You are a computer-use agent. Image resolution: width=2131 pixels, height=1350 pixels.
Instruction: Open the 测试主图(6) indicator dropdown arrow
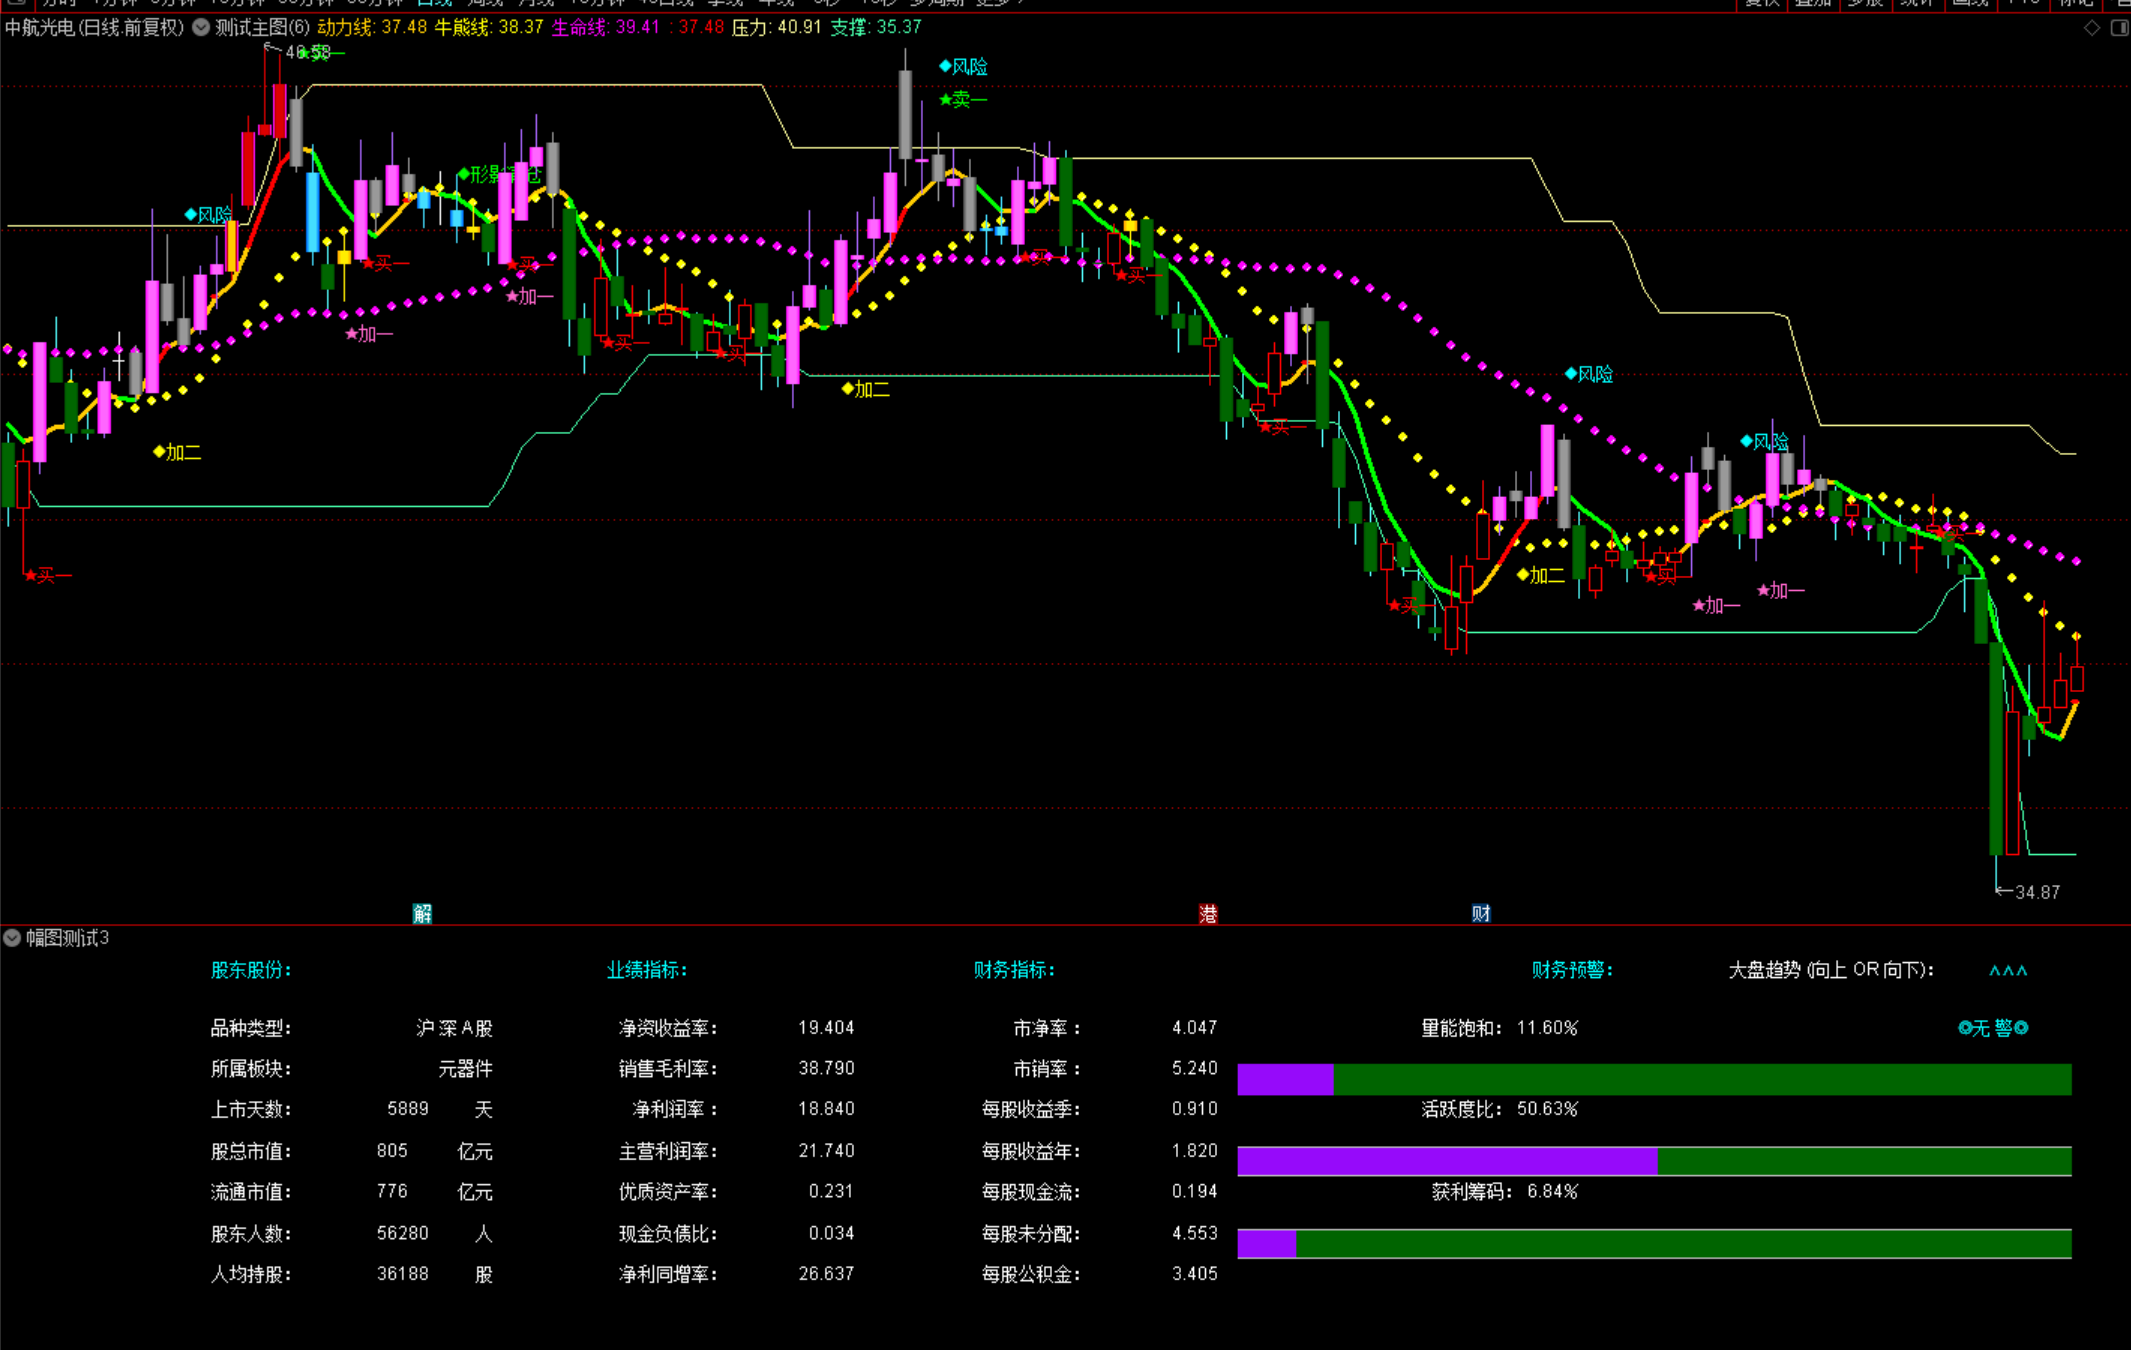201,28
